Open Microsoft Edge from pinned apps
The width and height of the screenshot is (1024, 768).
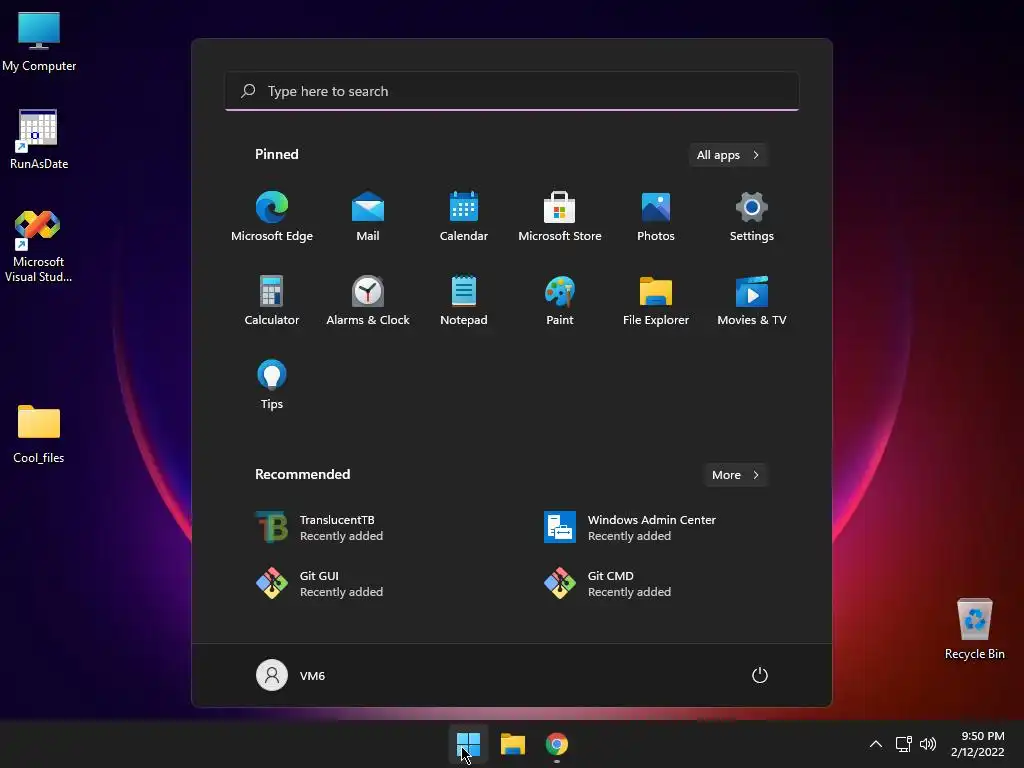click(272, 217)
